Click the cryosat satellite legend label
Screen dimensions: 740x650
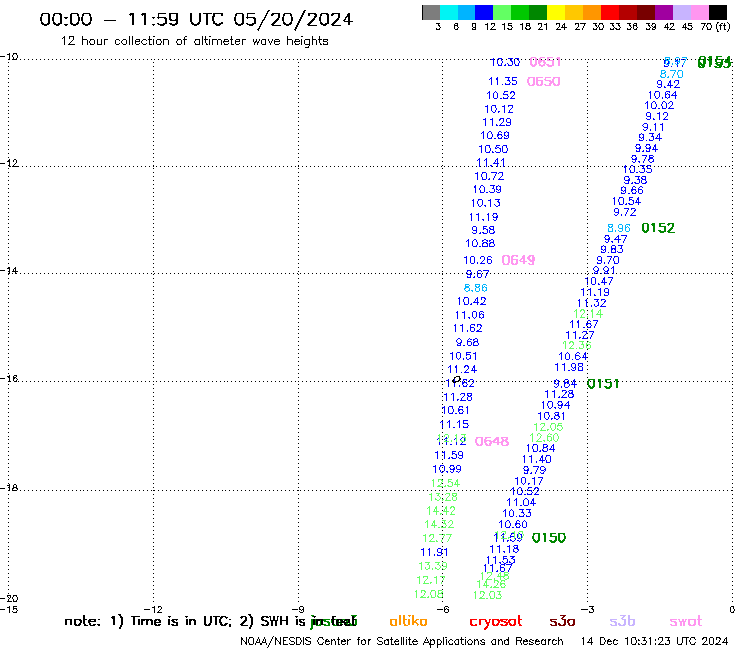click(496, 622)
